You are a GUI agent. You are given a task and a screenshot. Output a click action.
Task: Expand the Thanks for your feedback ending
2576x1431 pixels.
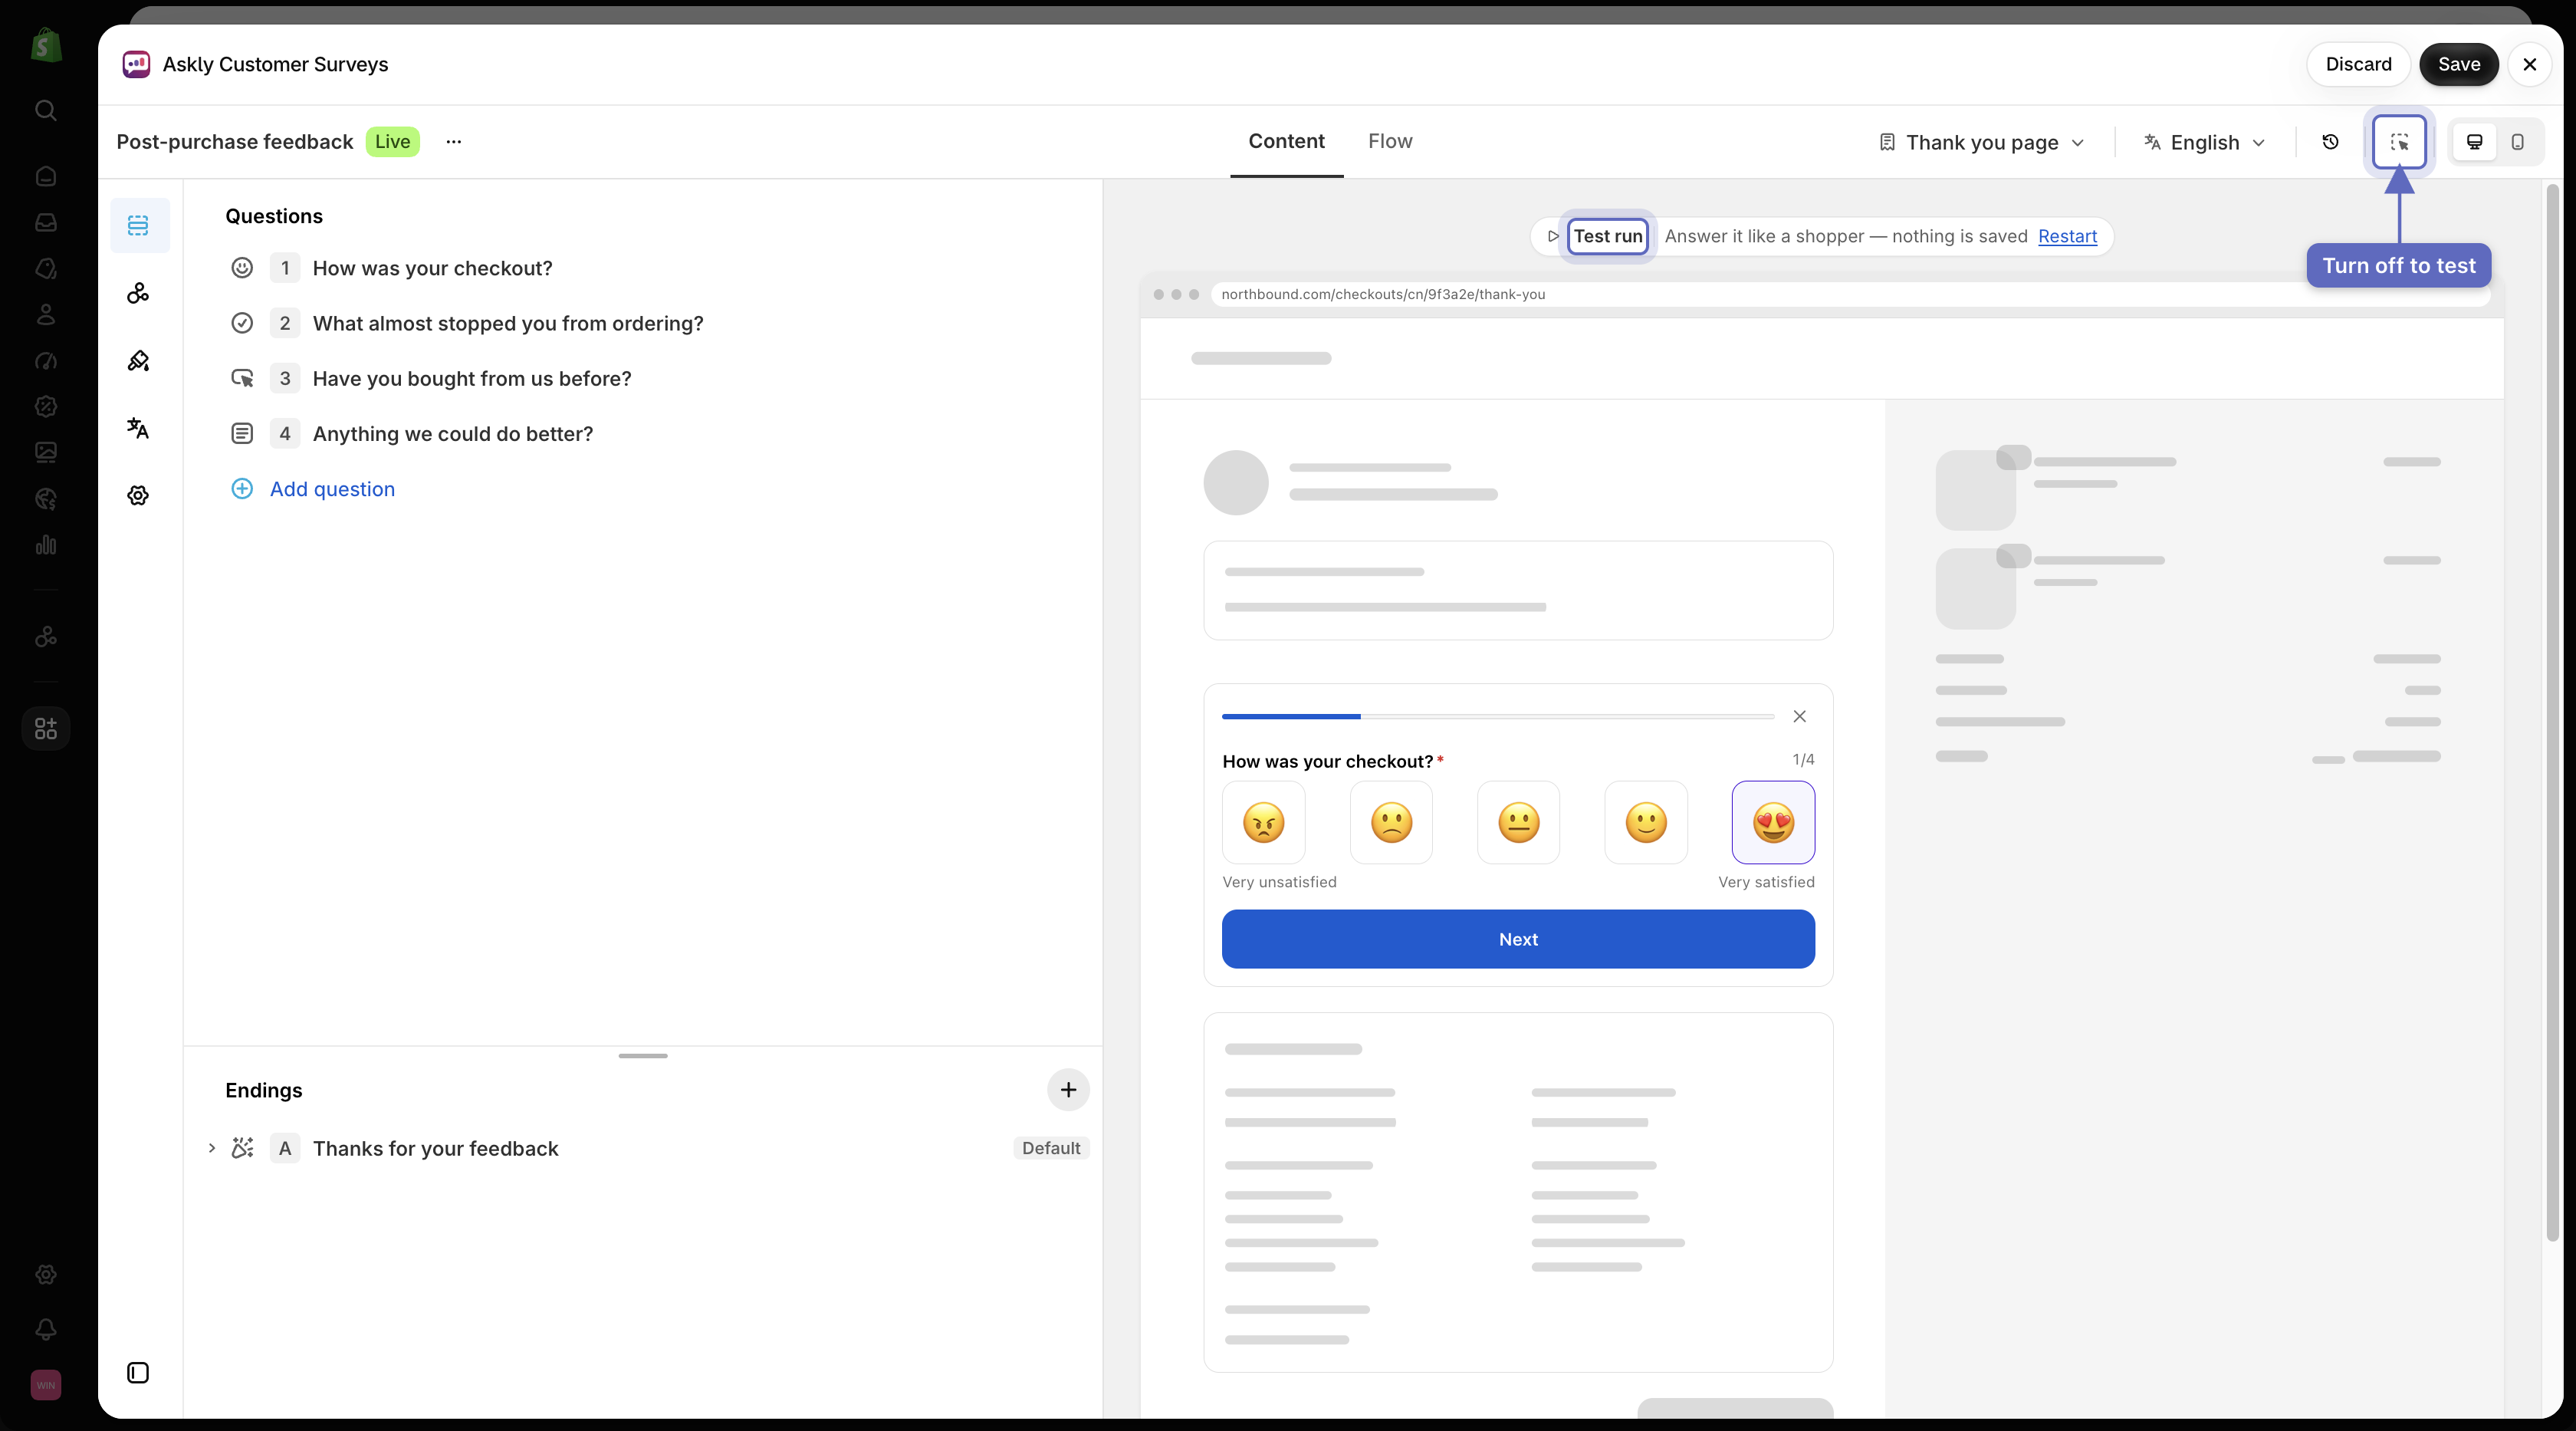tap(212, 1148)
